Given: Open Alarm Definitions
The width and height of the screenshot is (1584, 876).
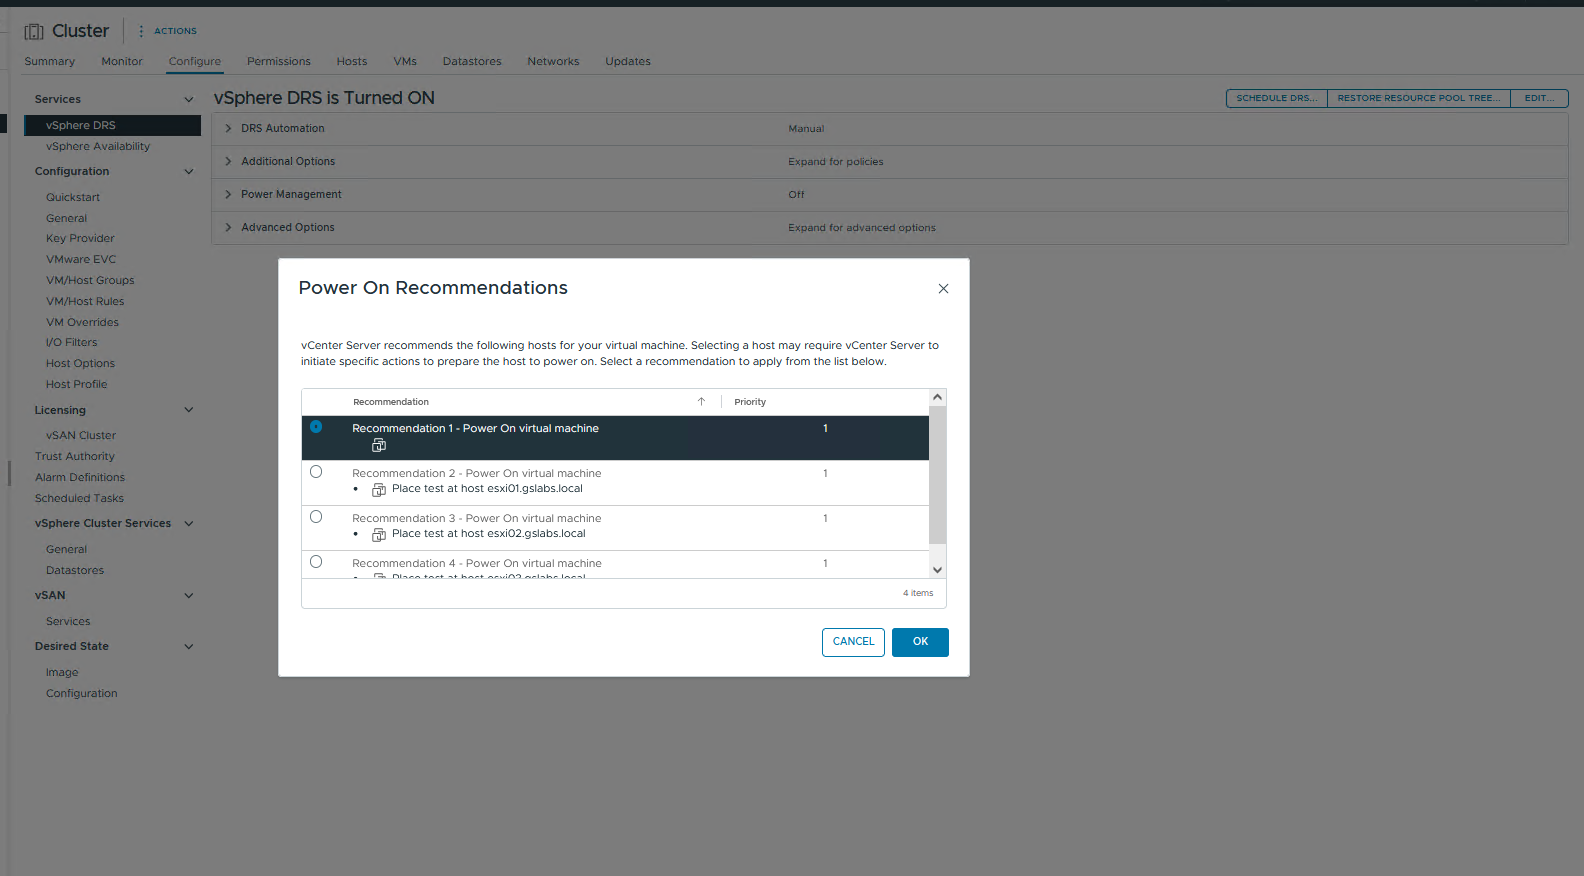Looking at the screenshot, I should tap(80, 477).
